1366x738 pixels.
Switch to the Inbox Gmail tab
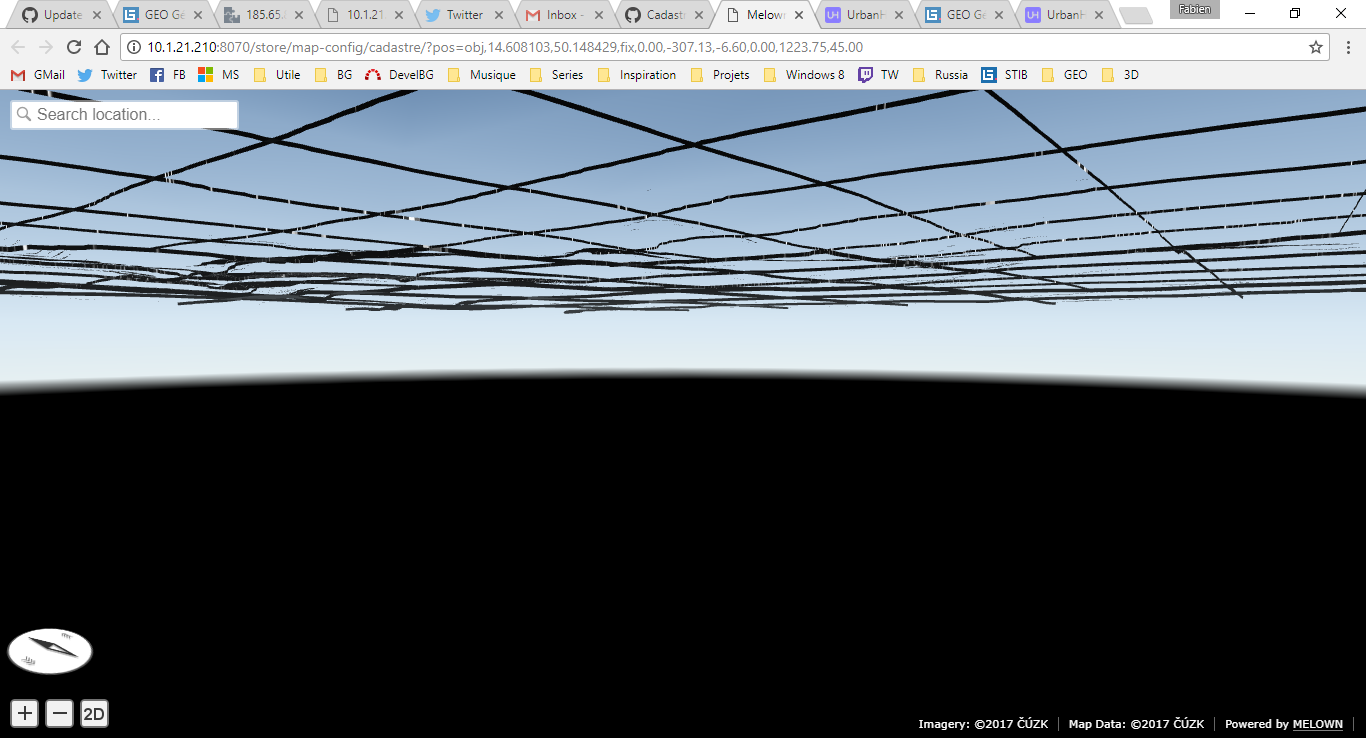click(x=557, y=14)
